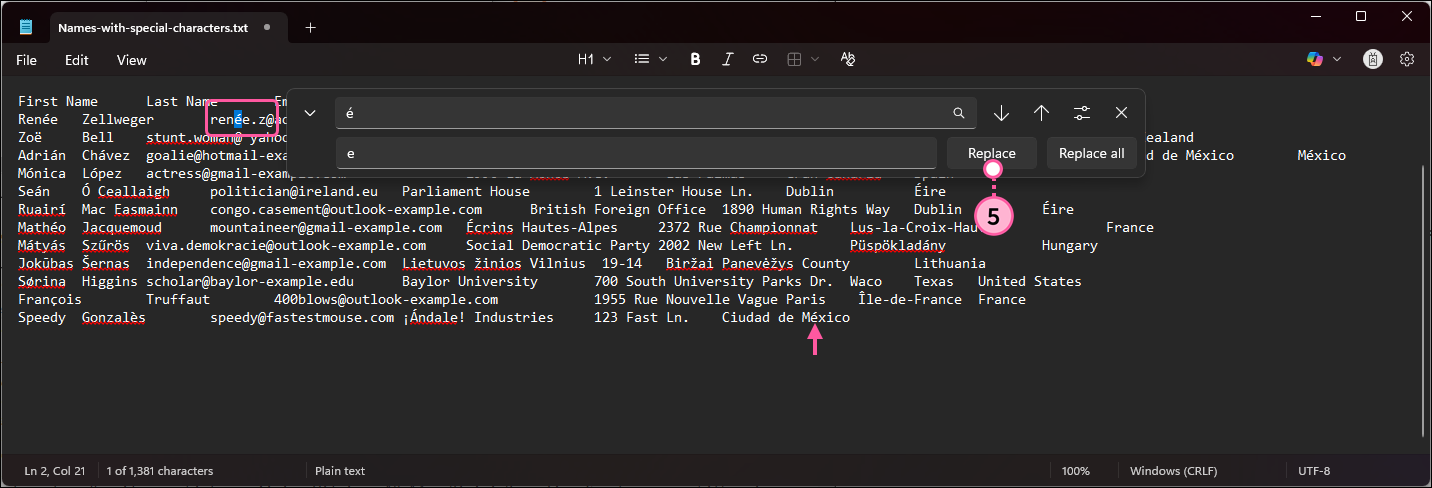This screenshot has width=1432, height=488.
Task: Click the clear formatting icon
Action: (x=848, y=60)
